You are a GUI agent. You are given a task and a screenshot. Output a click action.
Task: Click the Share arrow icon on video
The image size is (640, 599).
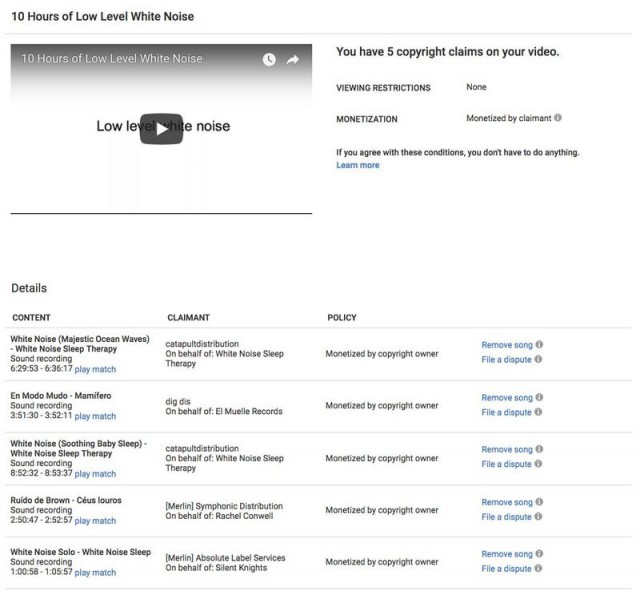[293, 60]
